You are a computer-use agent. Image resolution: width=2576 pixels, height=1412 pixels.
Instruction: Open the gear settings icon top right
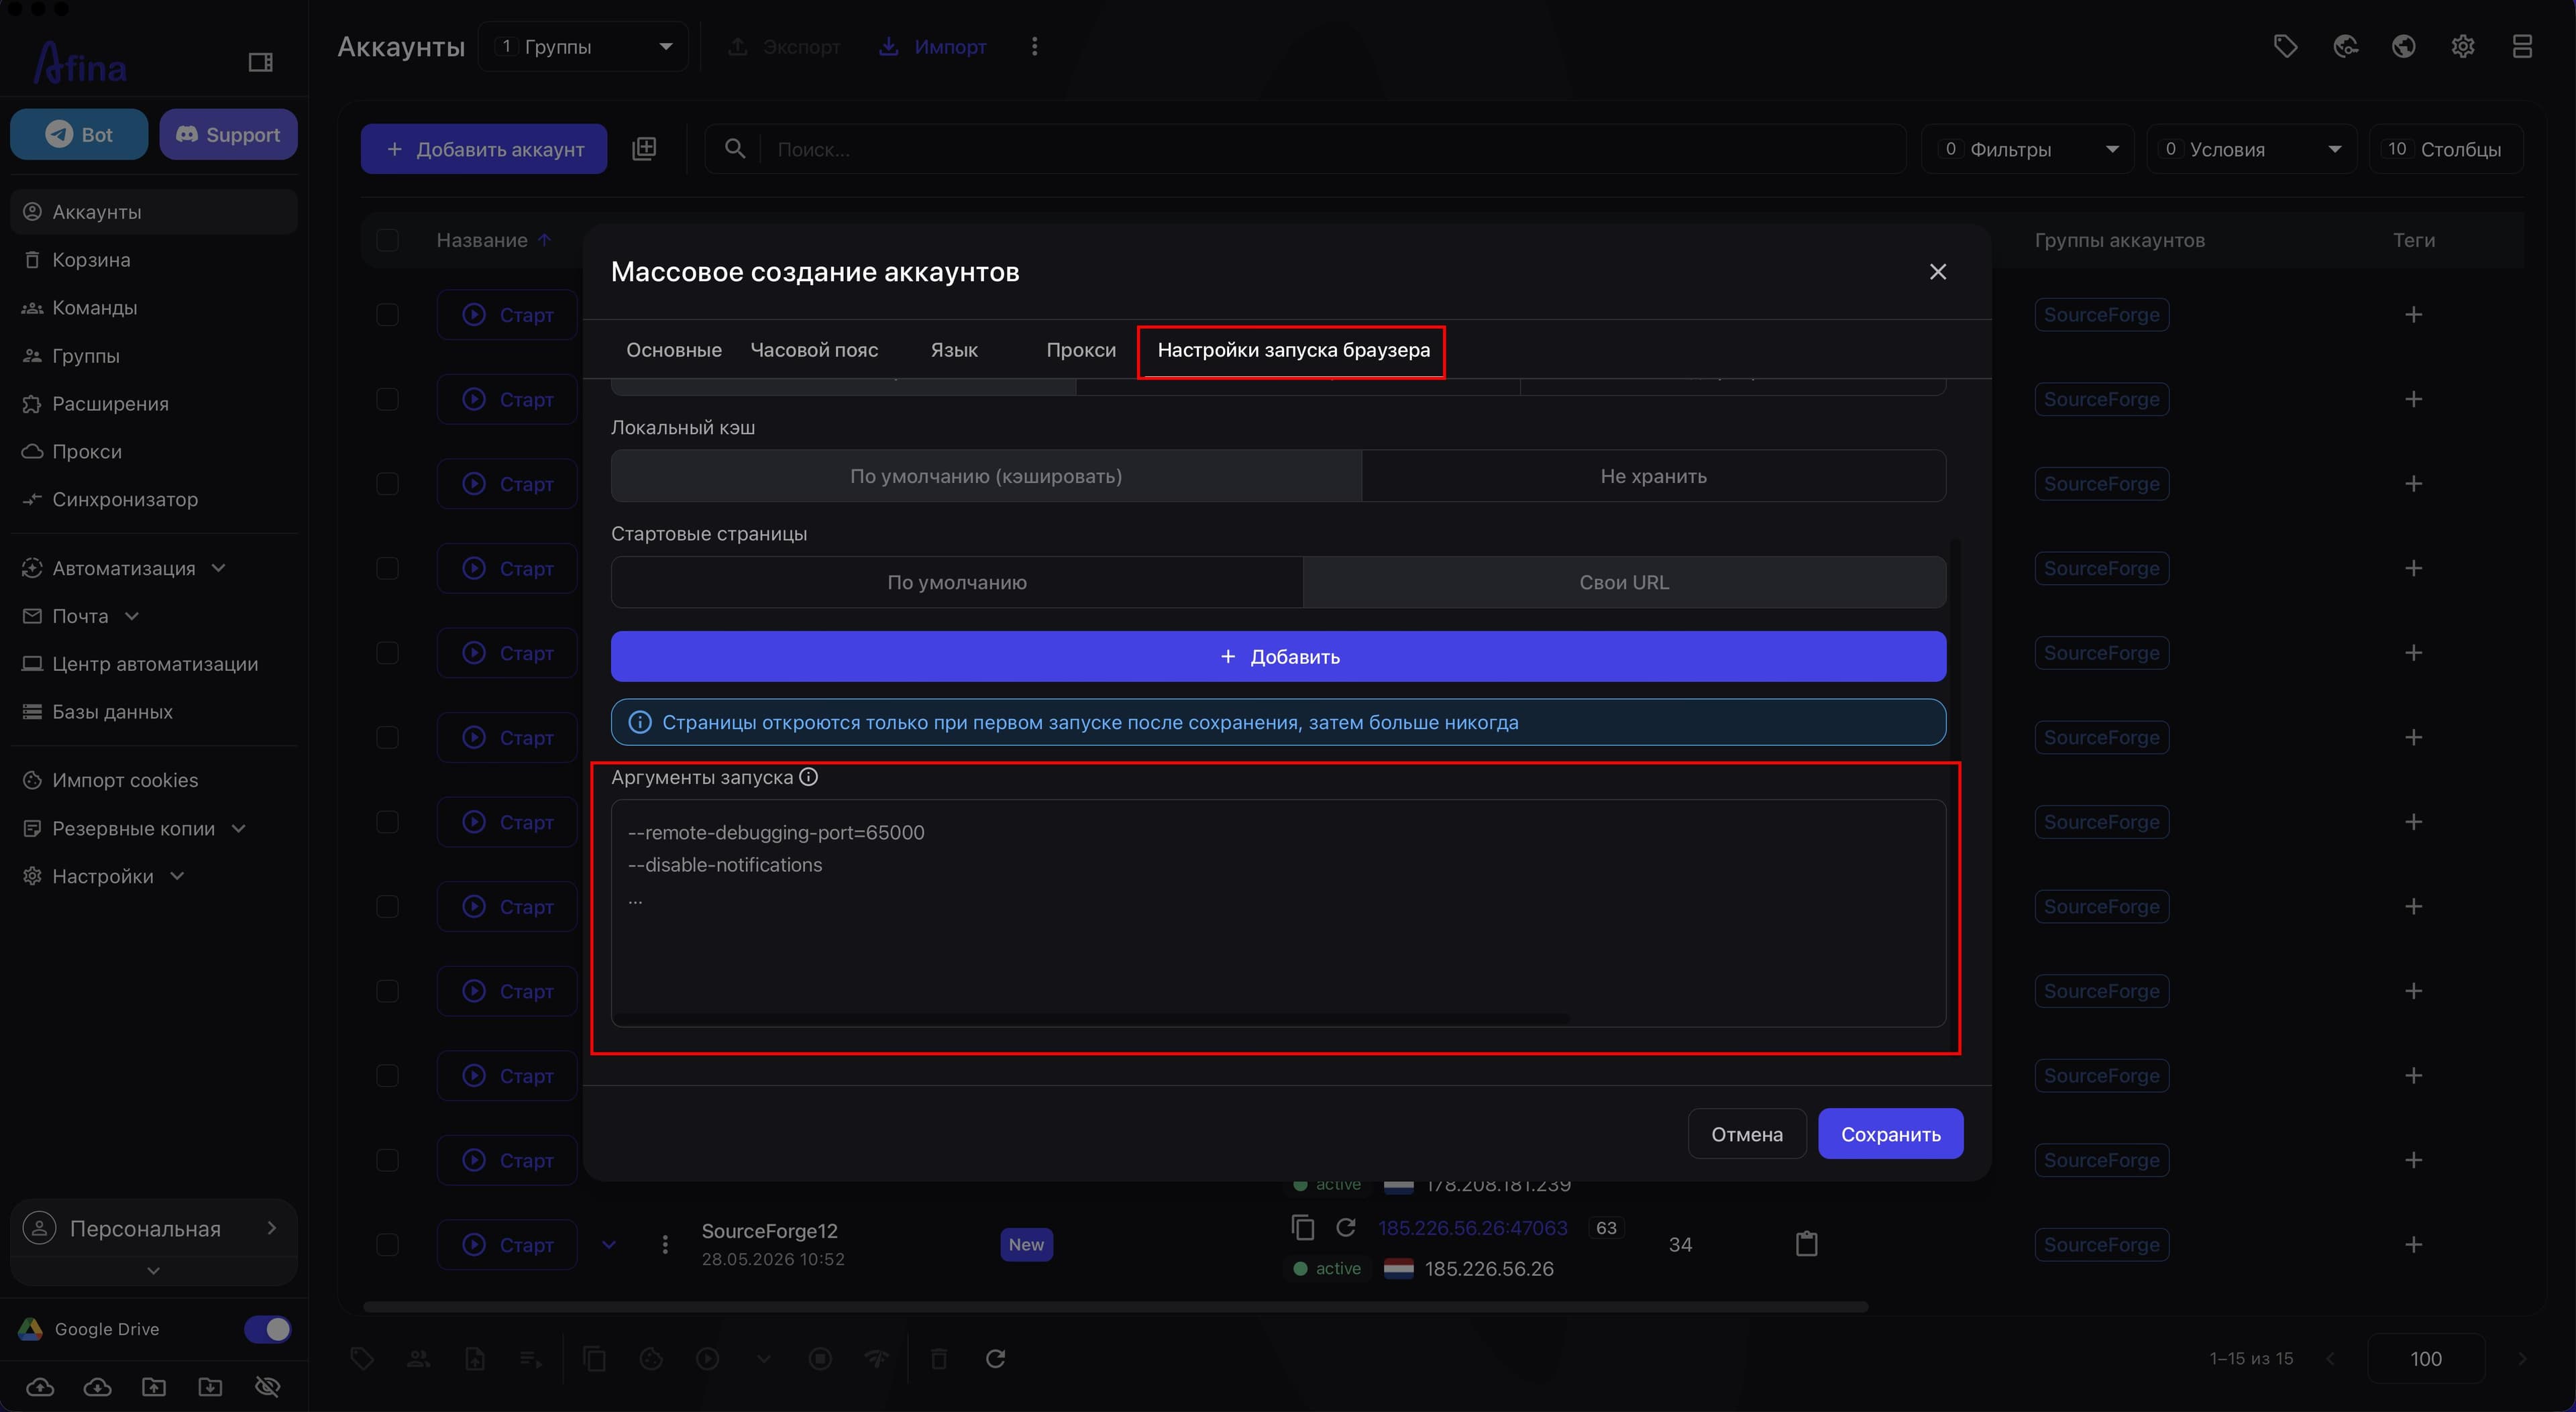click(x=2463, y=46)
